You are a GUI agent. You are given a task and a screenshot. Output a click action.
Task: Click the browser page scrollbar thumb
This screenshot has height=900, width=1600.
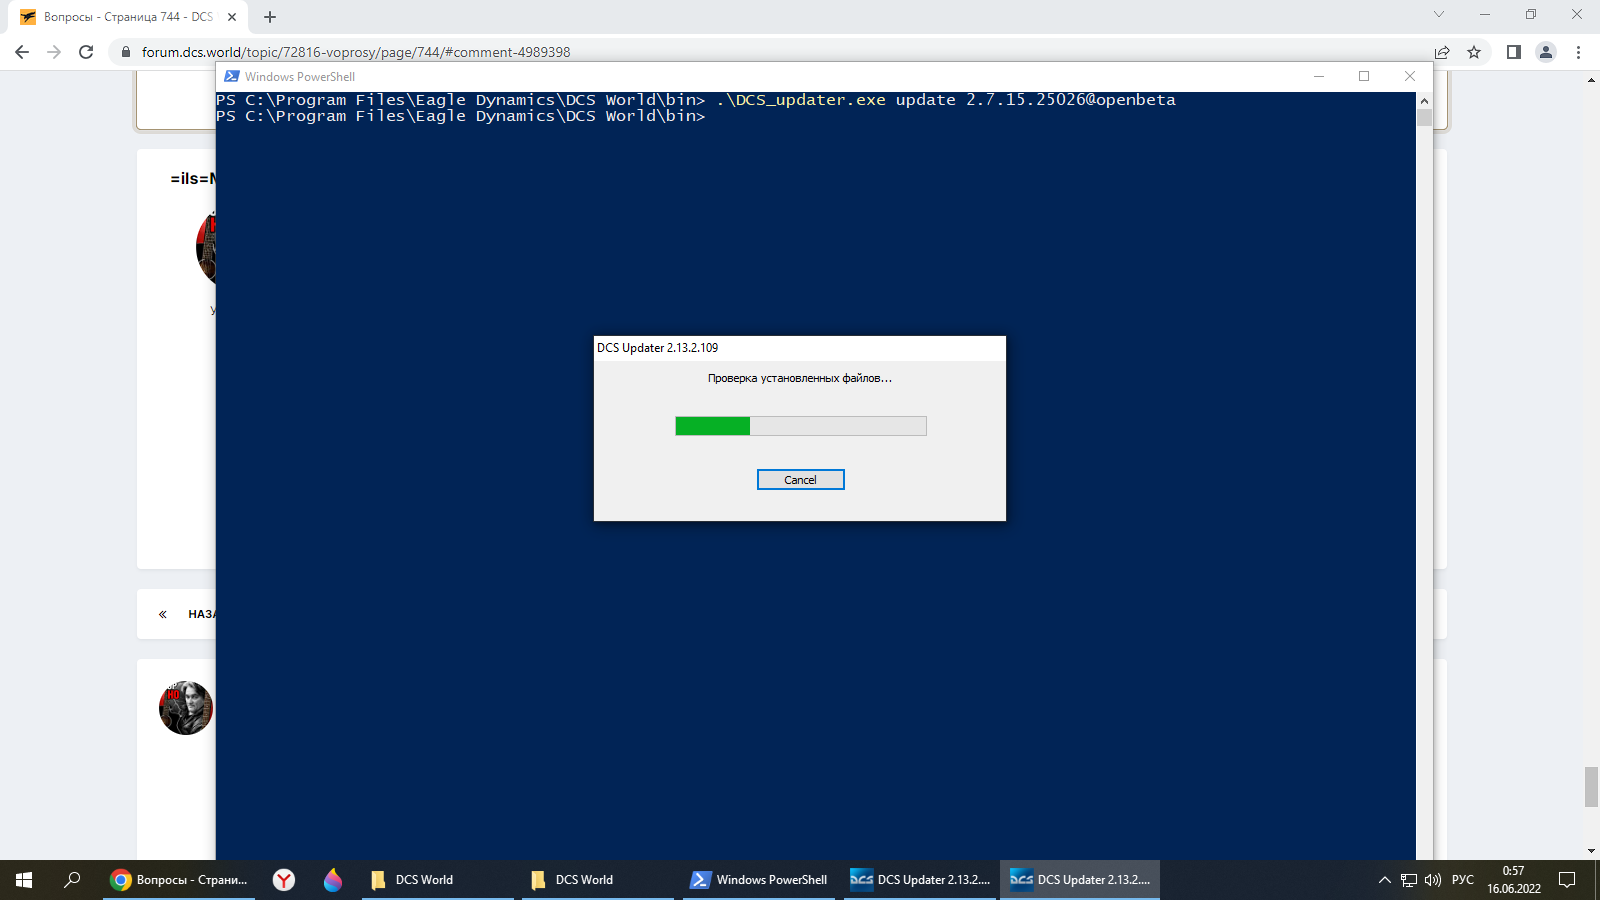pyautogui.click(x=1591, y=787)
